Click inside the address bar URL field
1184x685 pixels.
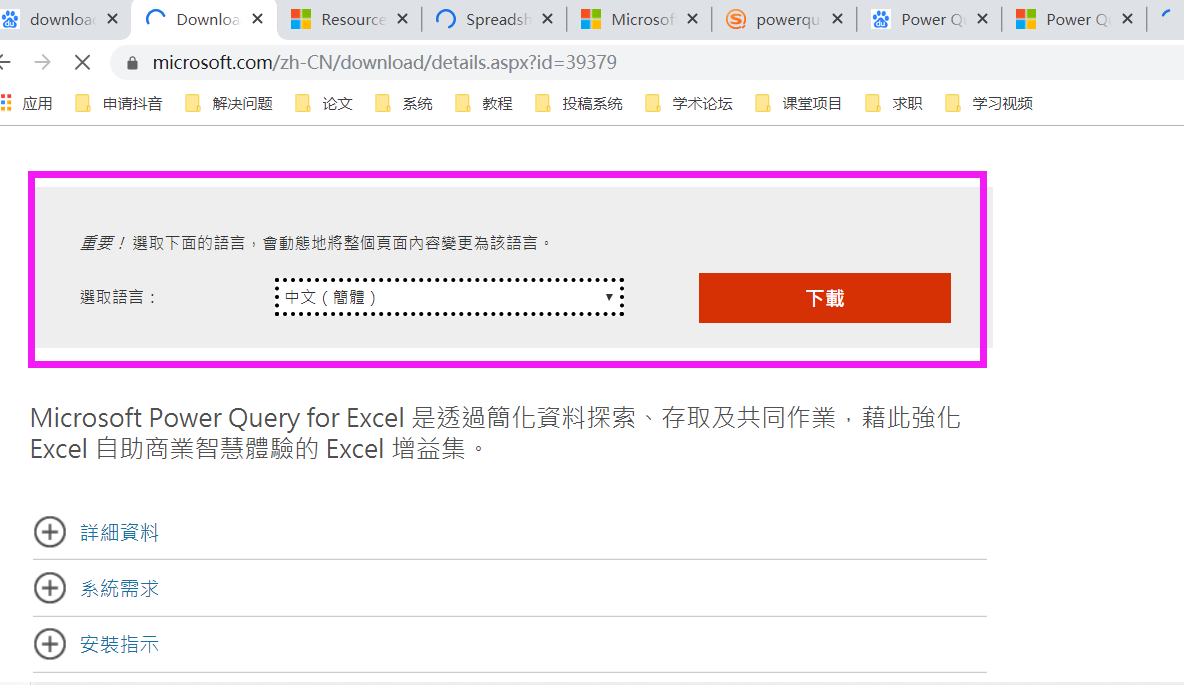pos(400,62)
